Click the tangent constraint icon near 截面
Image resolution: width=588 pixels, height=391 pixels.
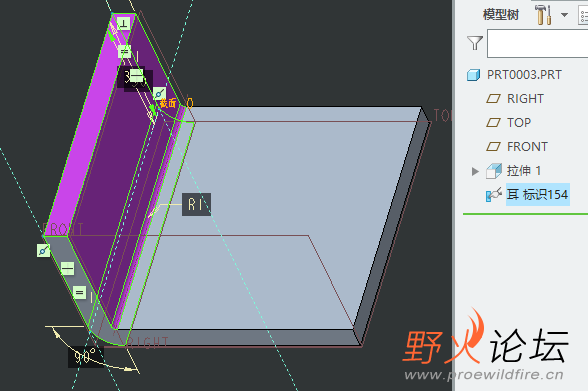(159, 94)
